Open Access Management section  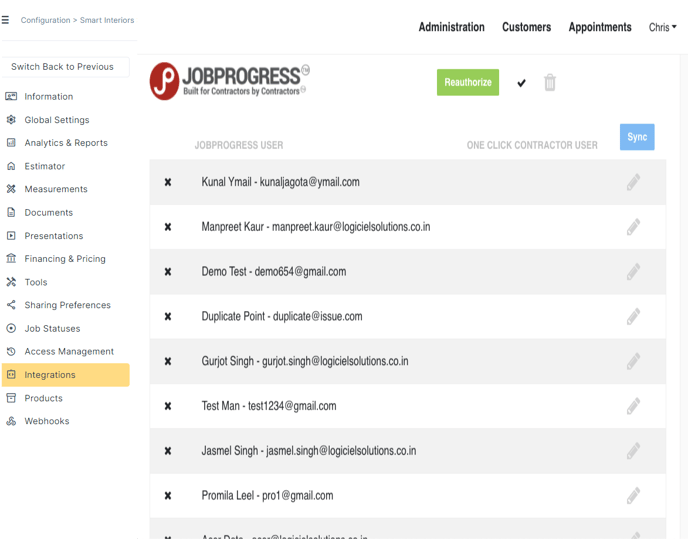pos(69,352)
